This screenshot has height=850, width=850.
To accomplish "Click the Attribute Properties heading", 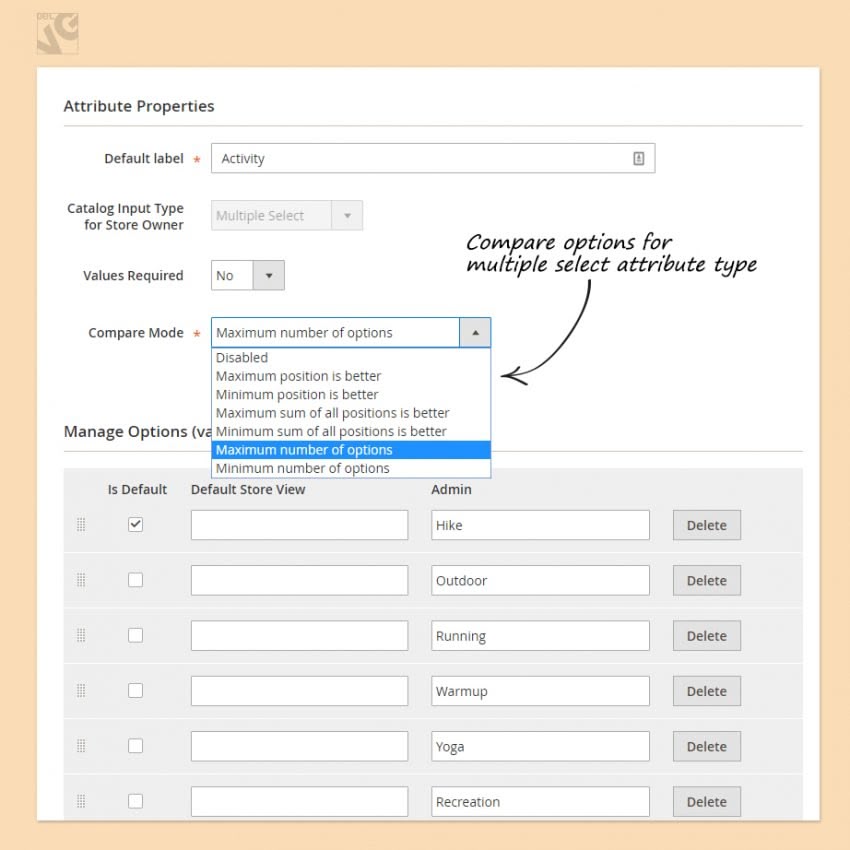I will point(139,106).
